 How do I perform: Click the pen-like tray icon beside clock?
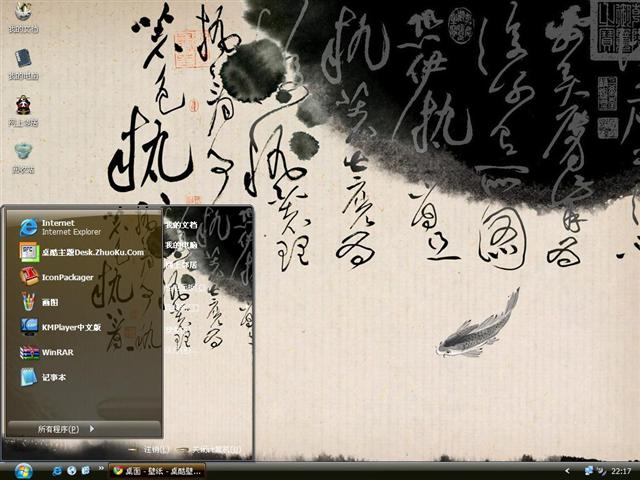pyautogui.click(x=602, y=471)
